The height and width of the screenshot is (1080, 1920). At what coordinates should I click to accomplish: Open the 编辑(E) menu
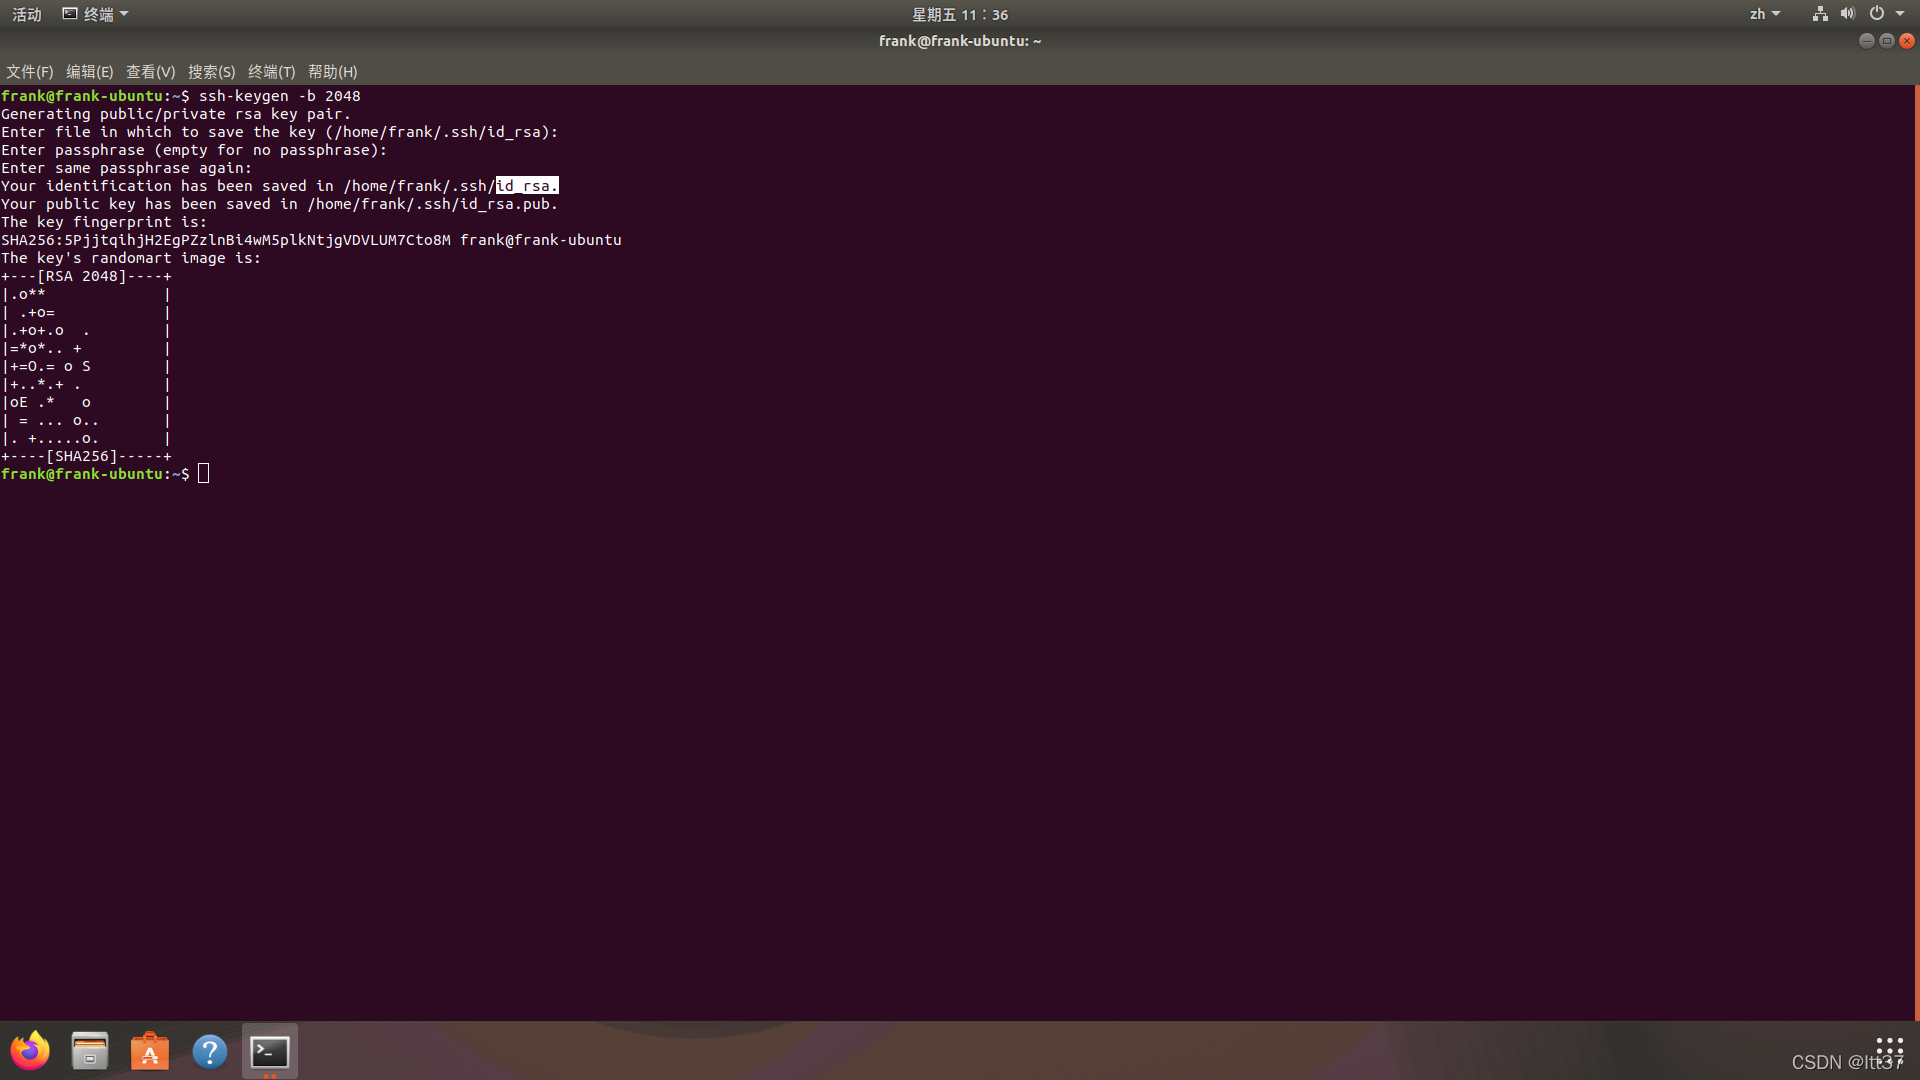[x=89, y=72]
